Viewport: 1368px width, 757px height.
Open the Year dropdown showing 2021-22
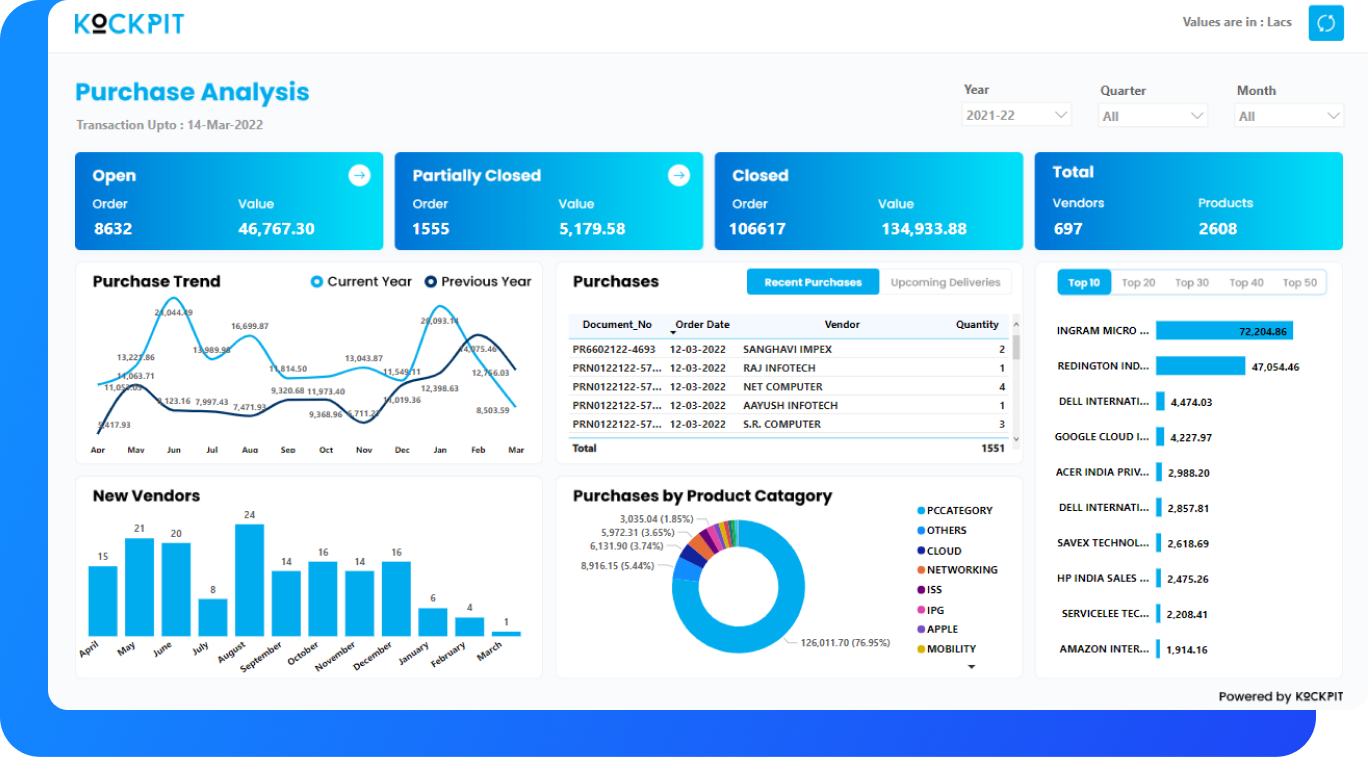1016,115
